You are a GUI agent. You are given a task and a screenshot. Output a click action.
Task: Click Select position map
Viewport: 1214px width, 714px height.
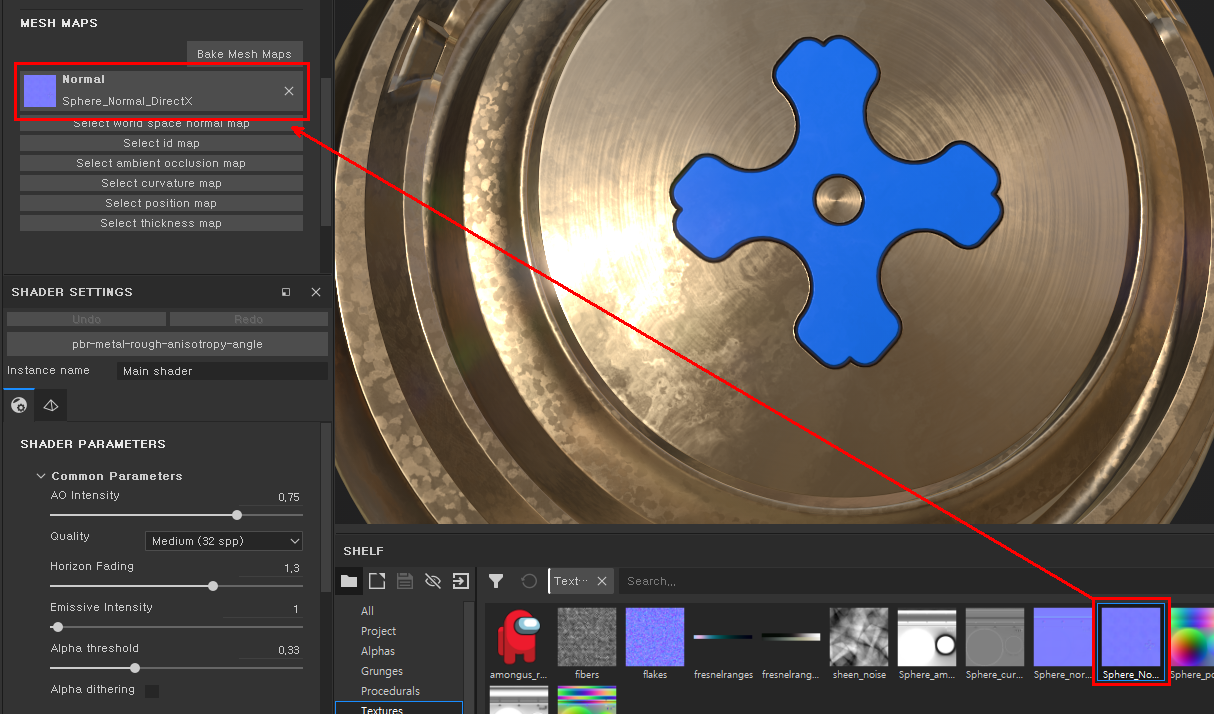pos(161,203)
